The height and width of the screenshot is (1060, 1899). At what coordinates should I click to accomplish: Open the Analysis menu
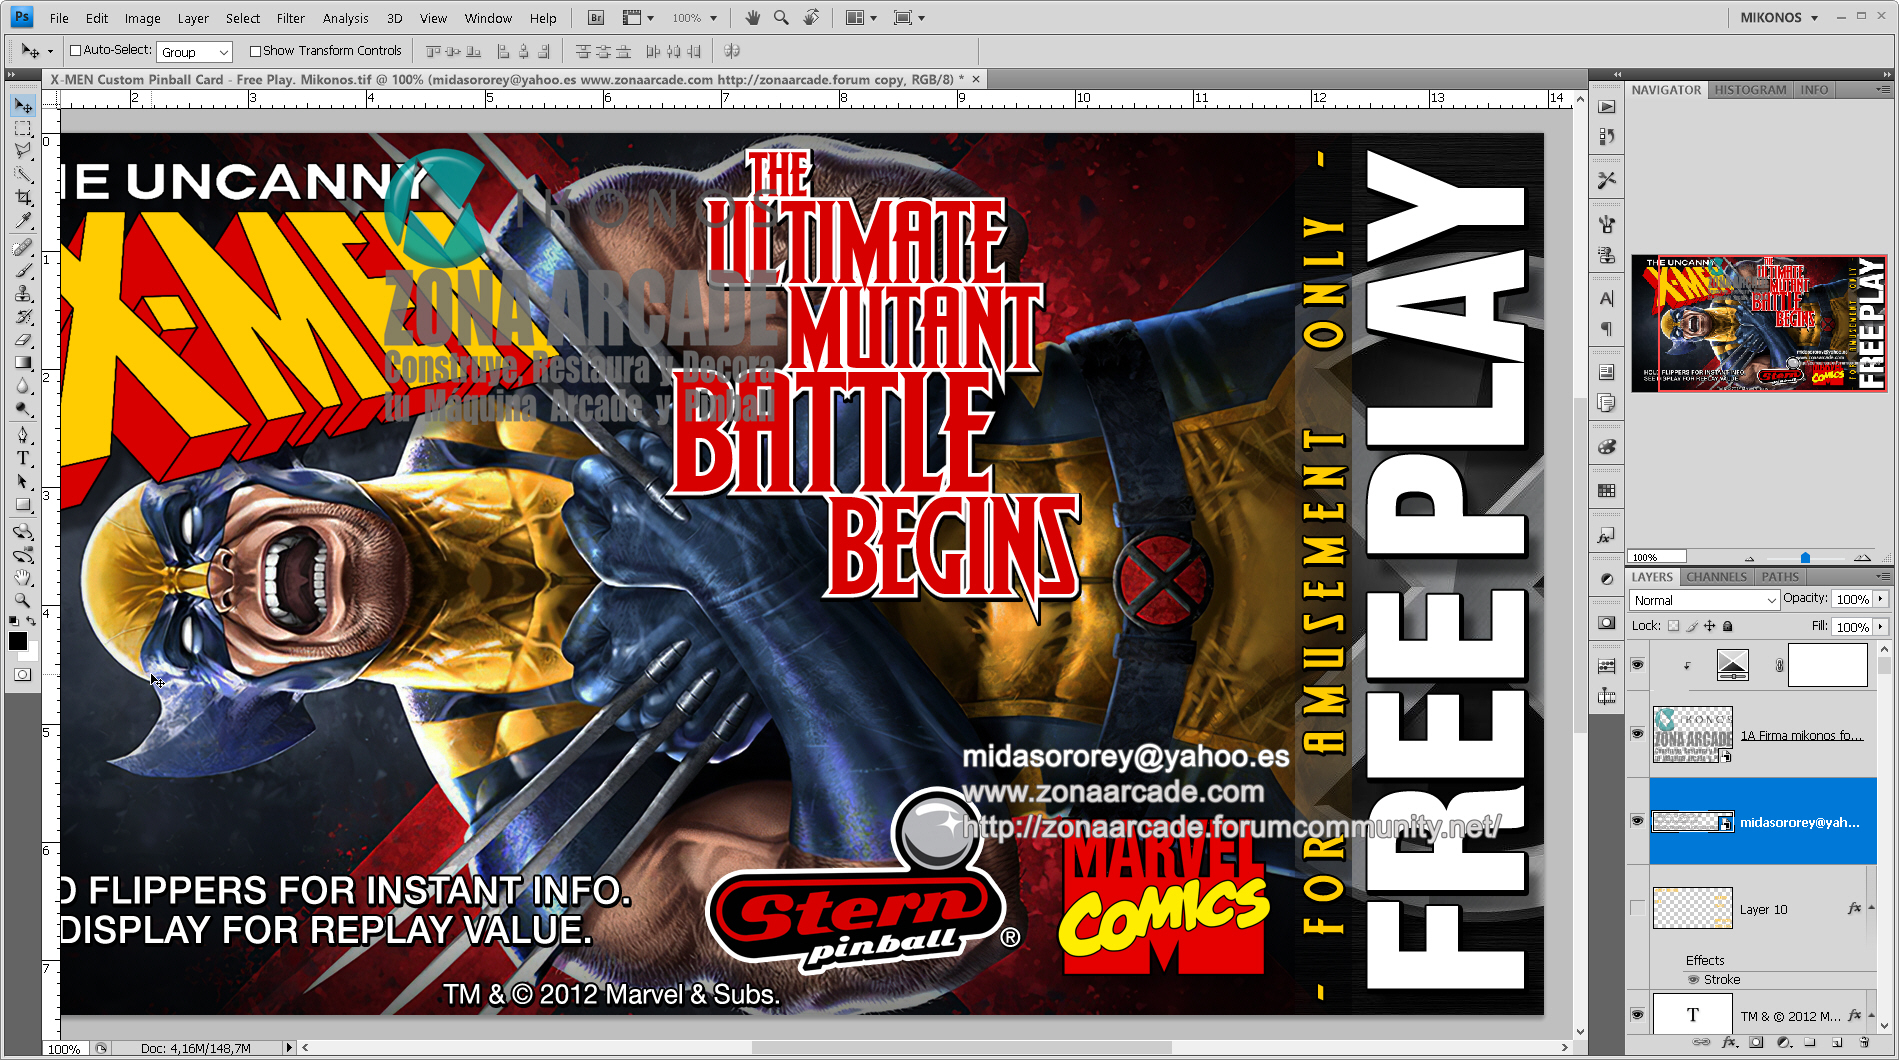345,18
